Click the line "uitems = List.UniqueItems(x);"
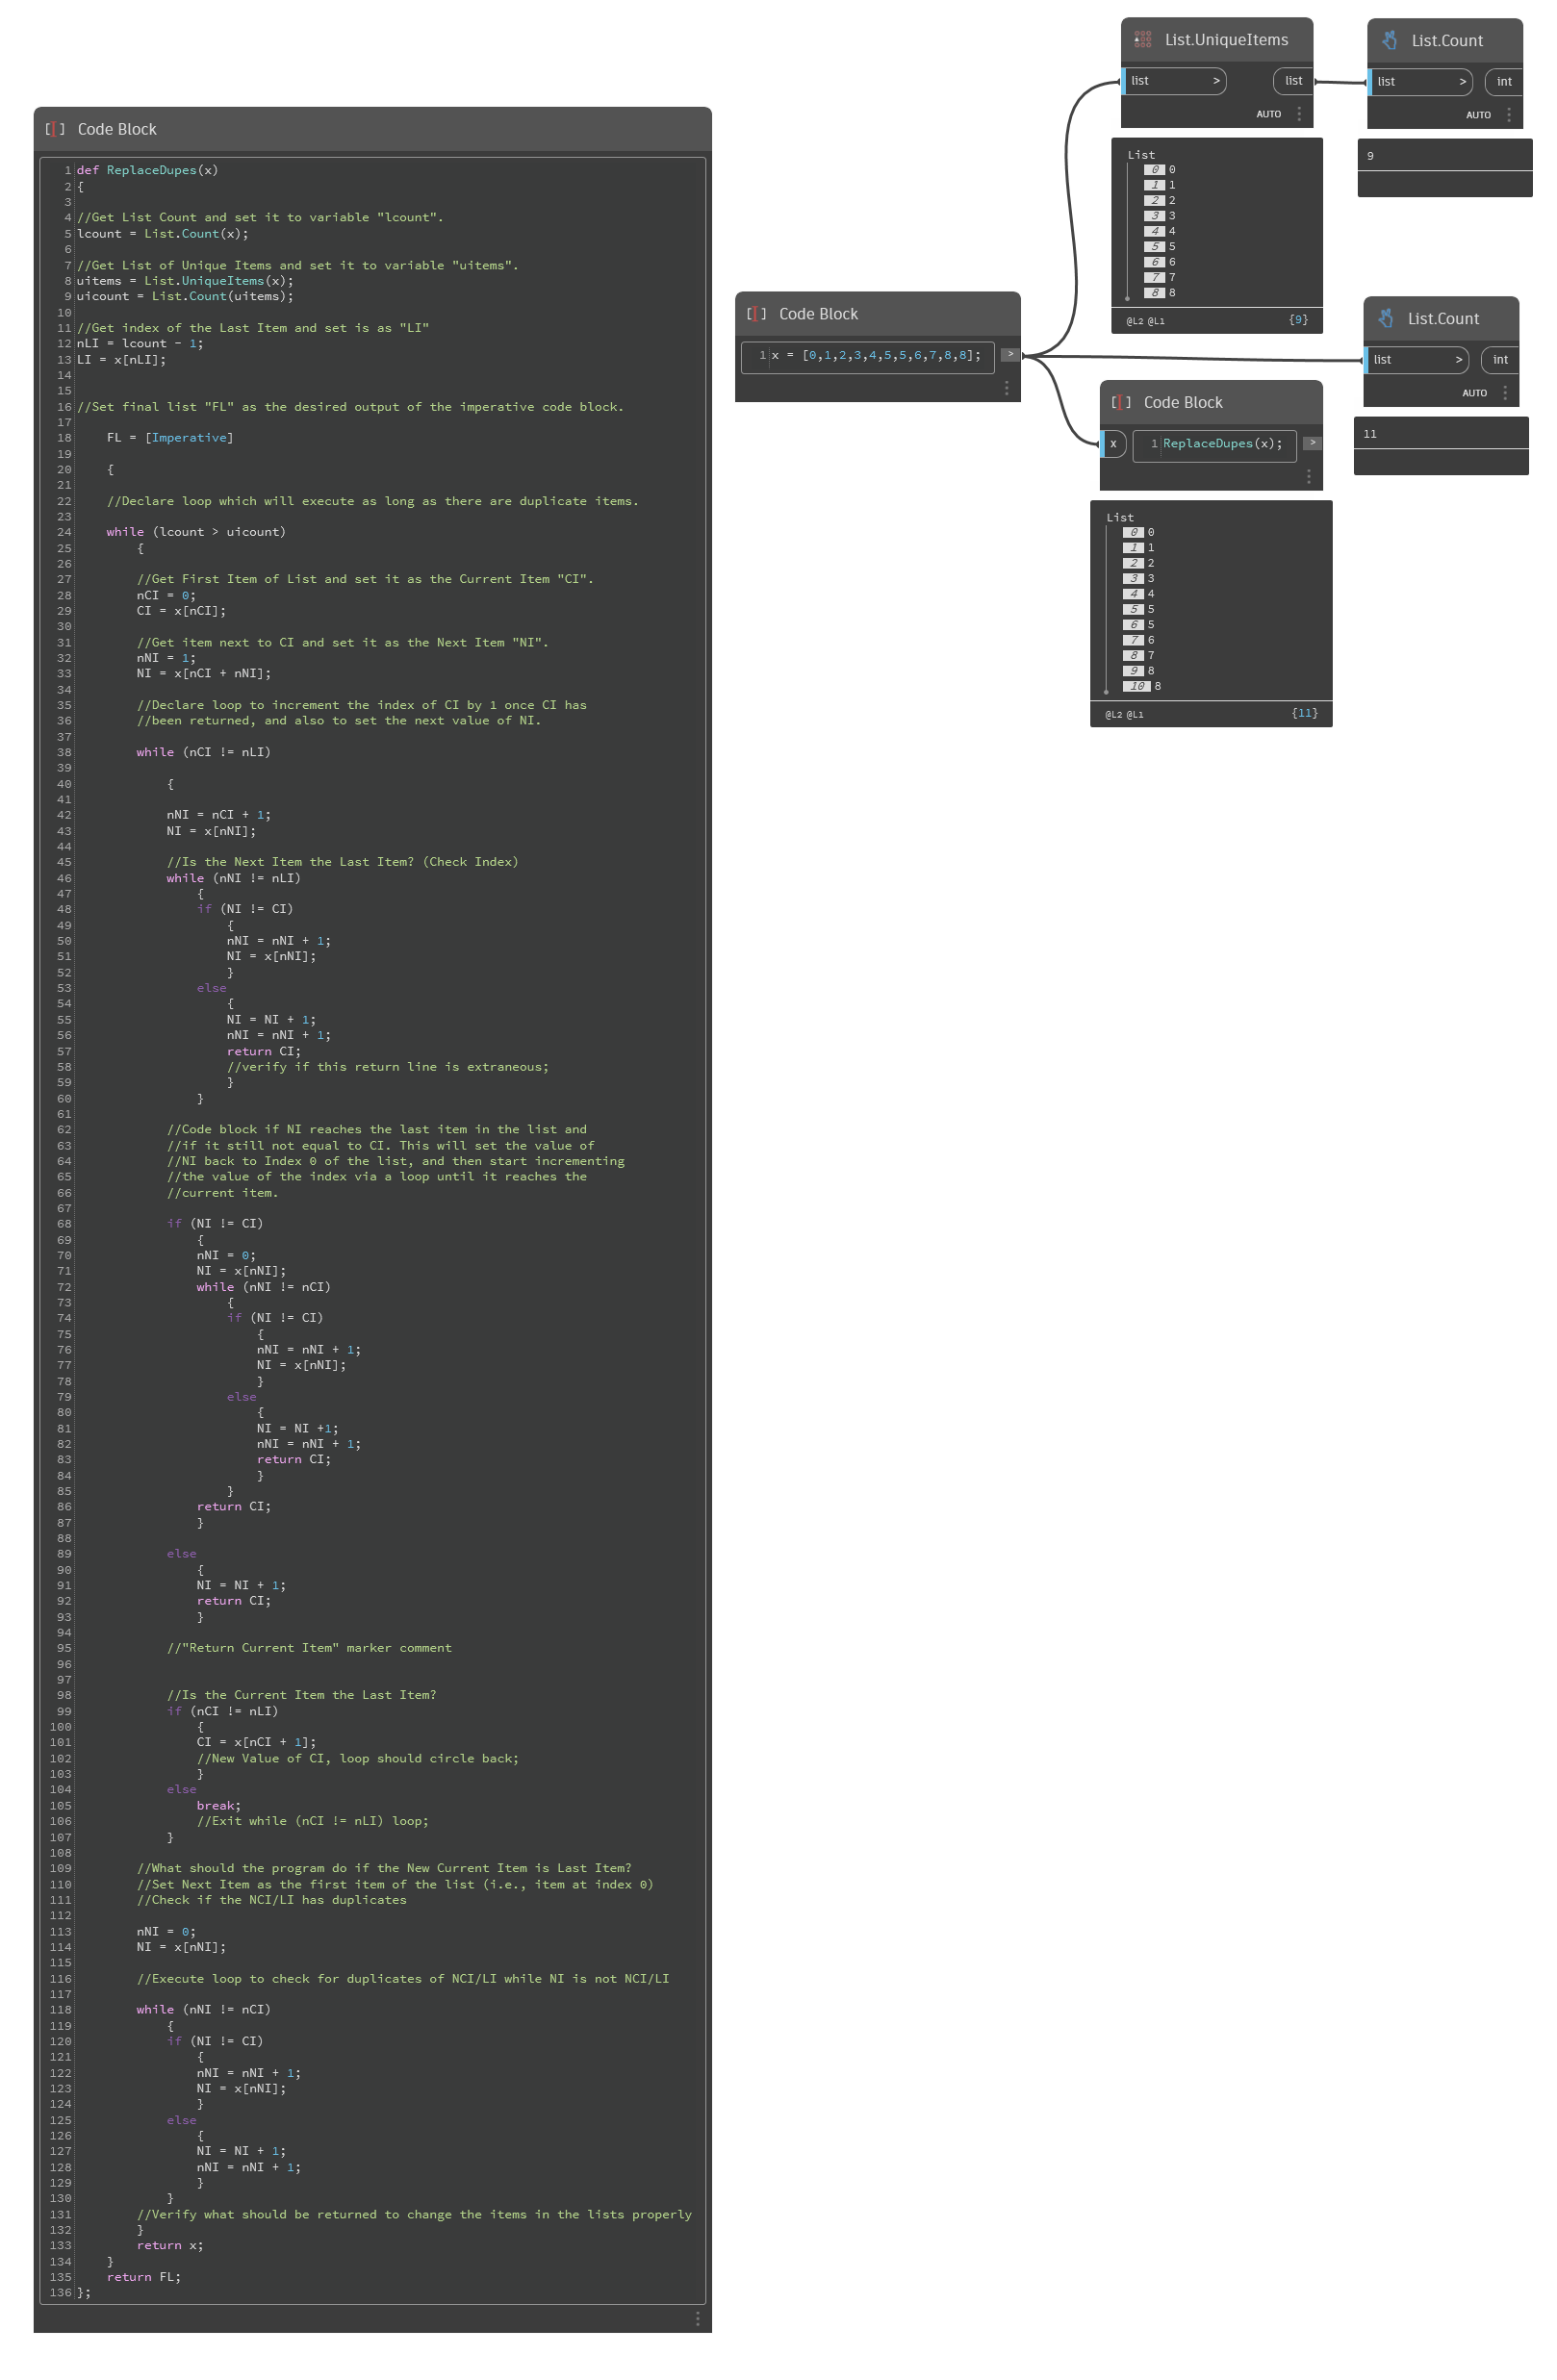Screen dimensions: 1557x2380 point(185,281)
